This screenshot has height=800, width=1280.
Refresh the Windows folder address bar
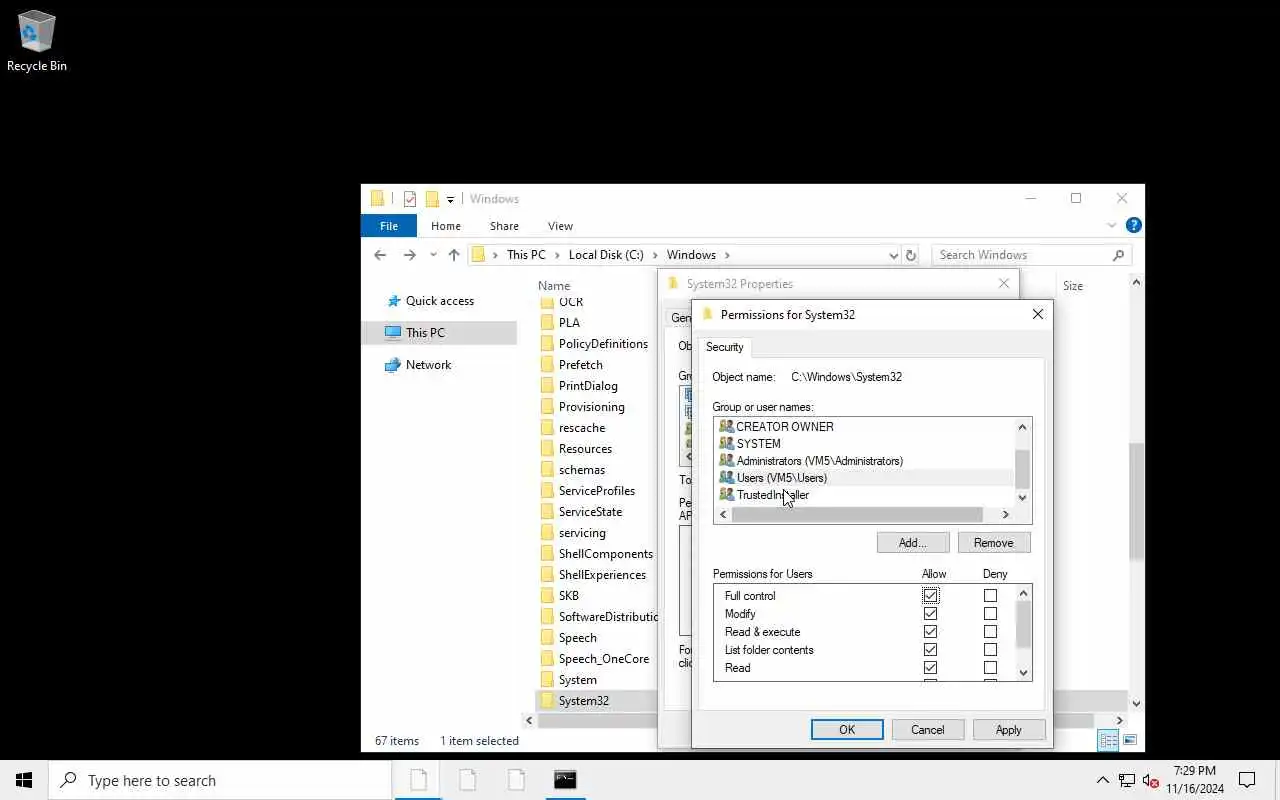point(910,255)
